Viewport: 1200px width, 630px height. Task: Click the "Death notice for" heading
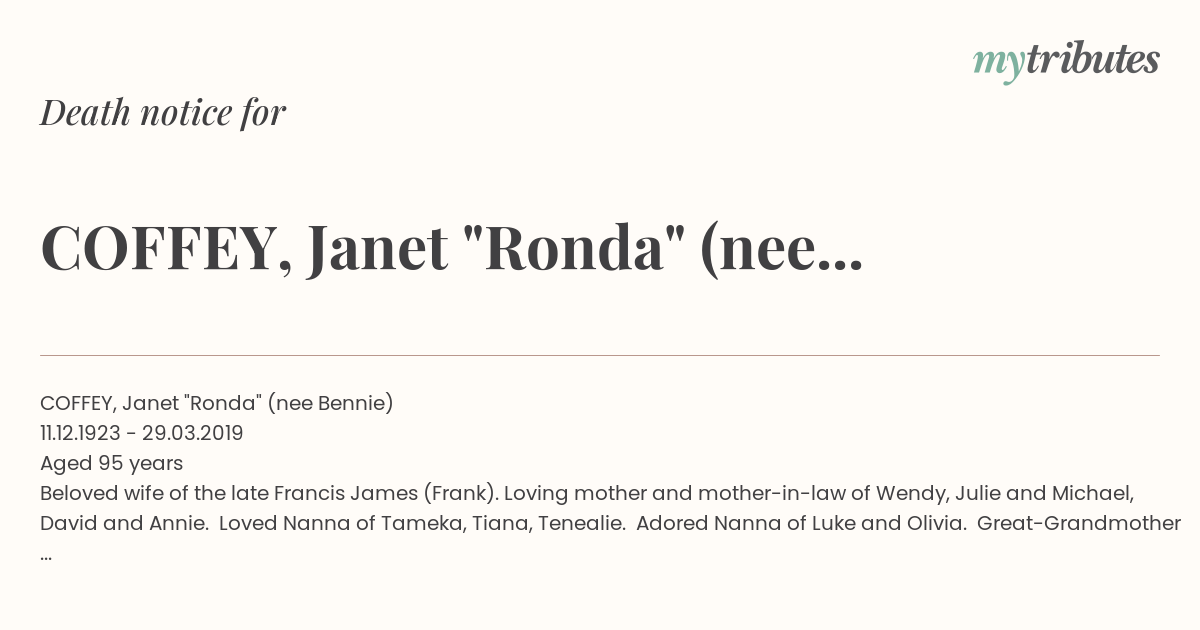pos(163,113)
